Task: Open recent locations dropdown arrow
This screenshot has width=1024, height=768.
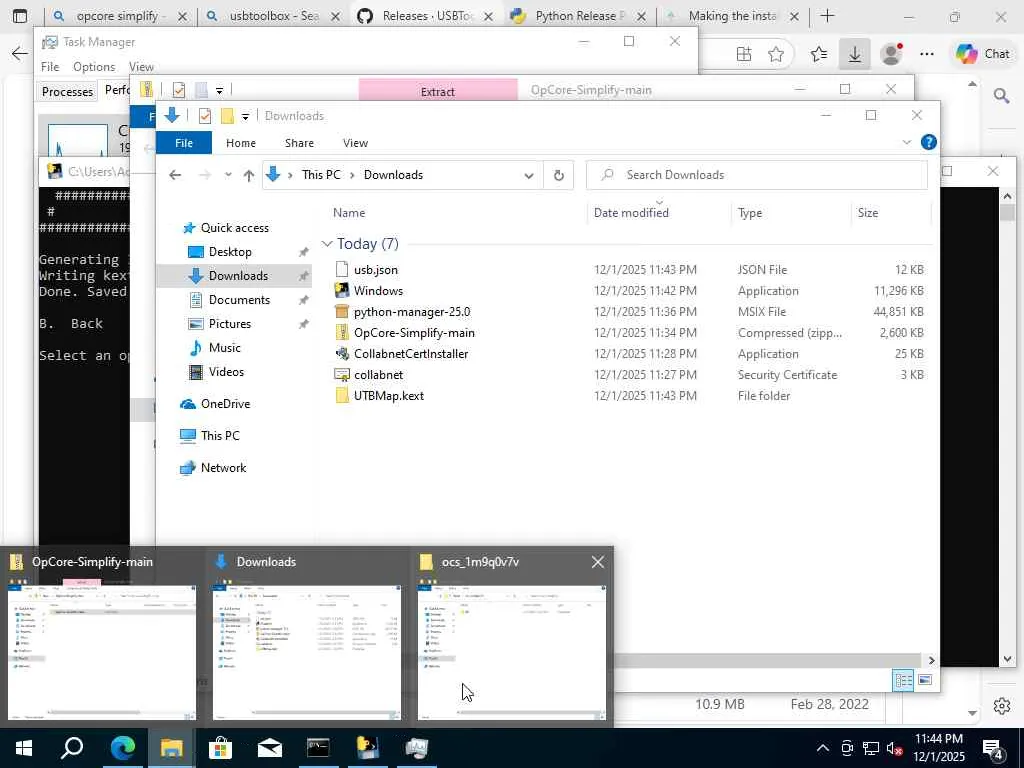Action: pyautogui.click(x=228, y=175)
